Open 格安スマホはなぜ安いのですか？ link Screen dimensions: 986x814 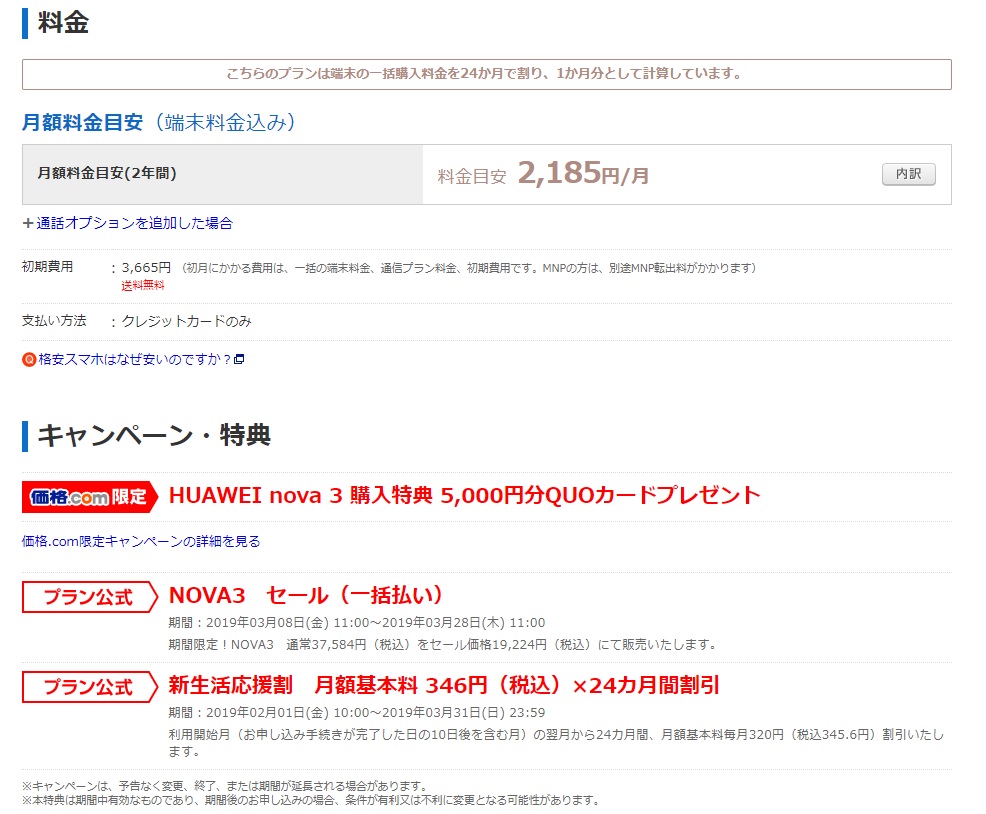pyautogui.click(x=135, y=359)
